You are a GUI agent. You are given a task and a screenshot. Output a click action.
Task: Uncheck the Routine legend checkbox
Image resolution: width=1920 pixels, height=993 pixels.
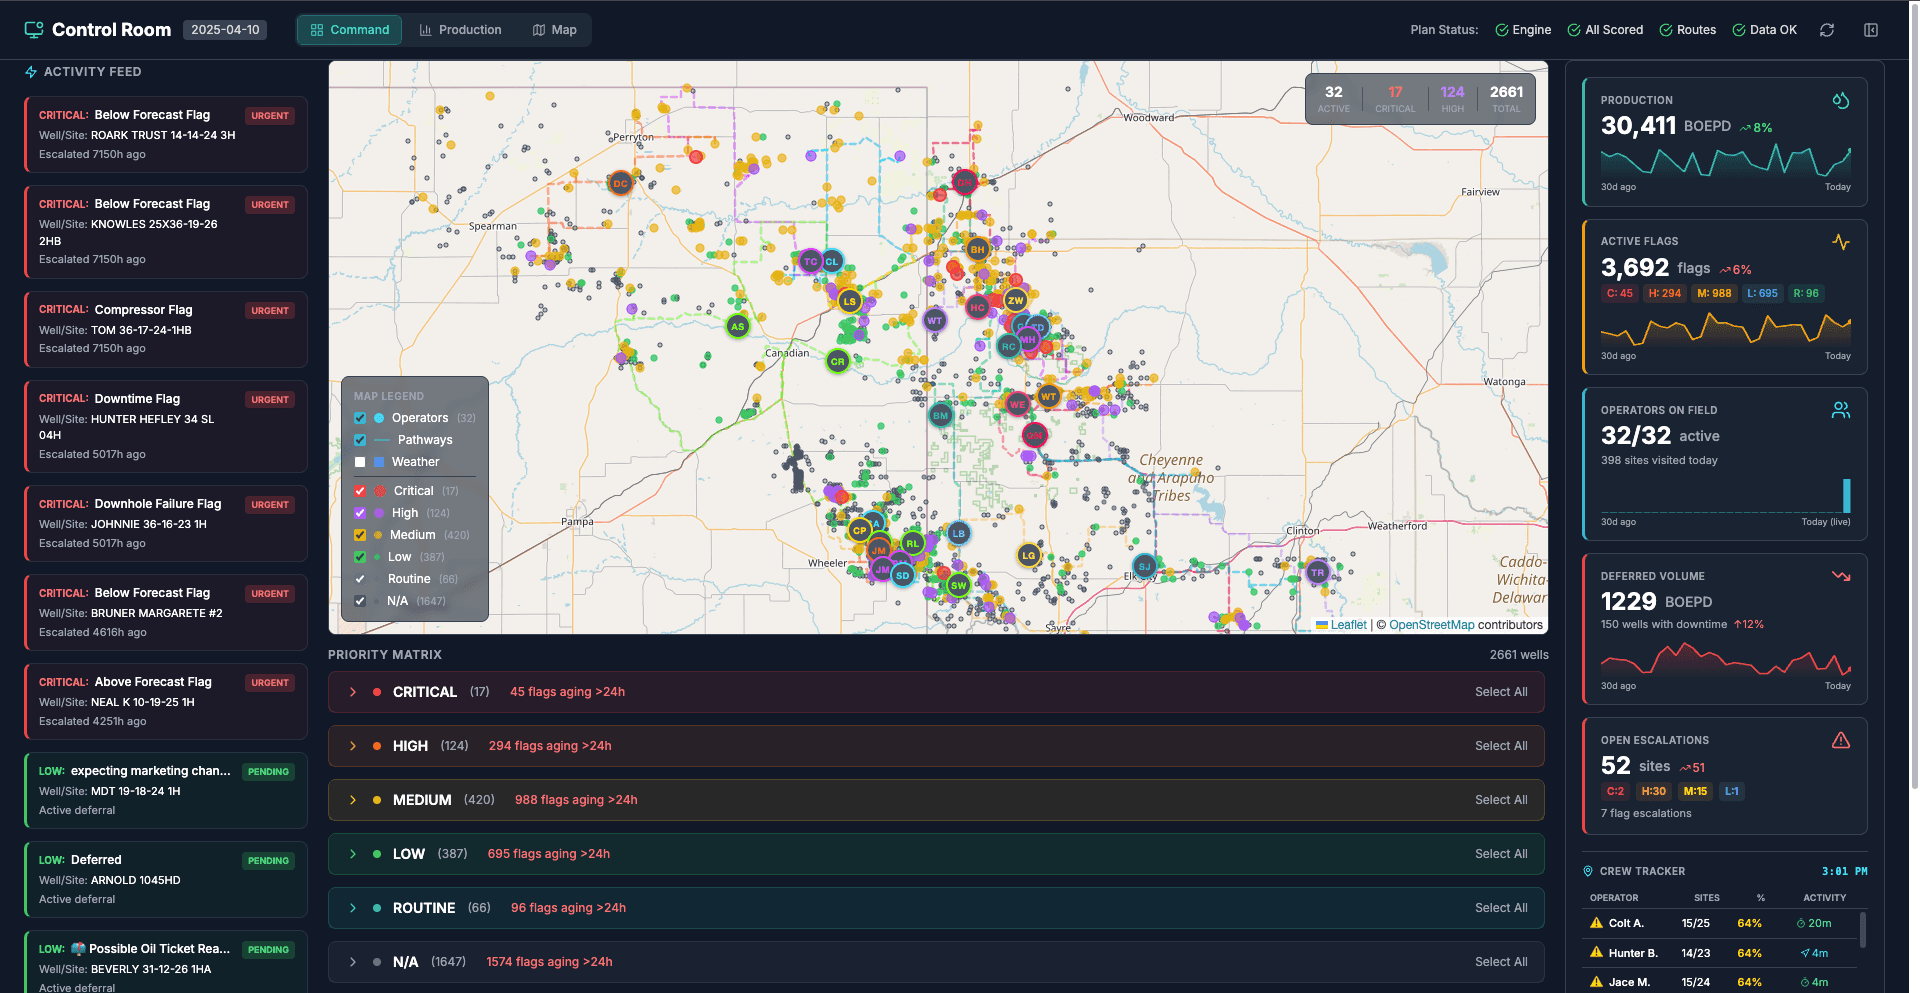(x=360, y=579)
